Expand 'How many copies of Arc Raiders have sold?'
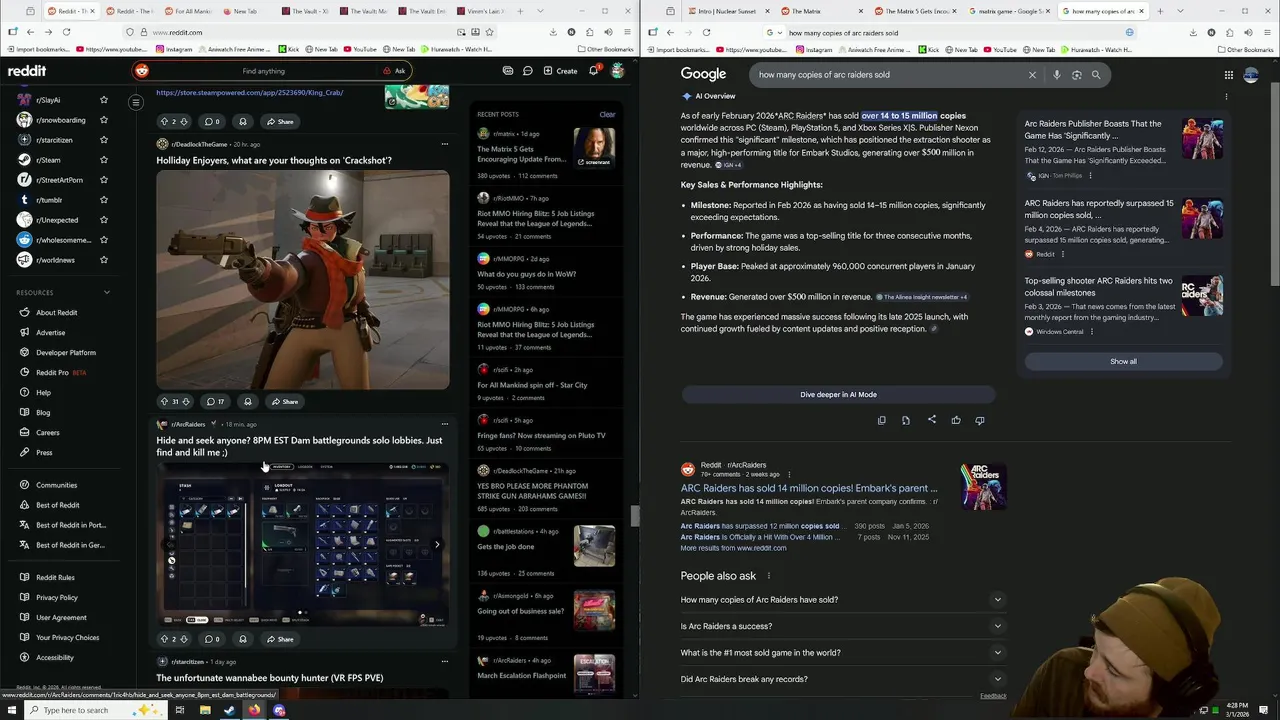1280x720 pixels. coord(841,600)
